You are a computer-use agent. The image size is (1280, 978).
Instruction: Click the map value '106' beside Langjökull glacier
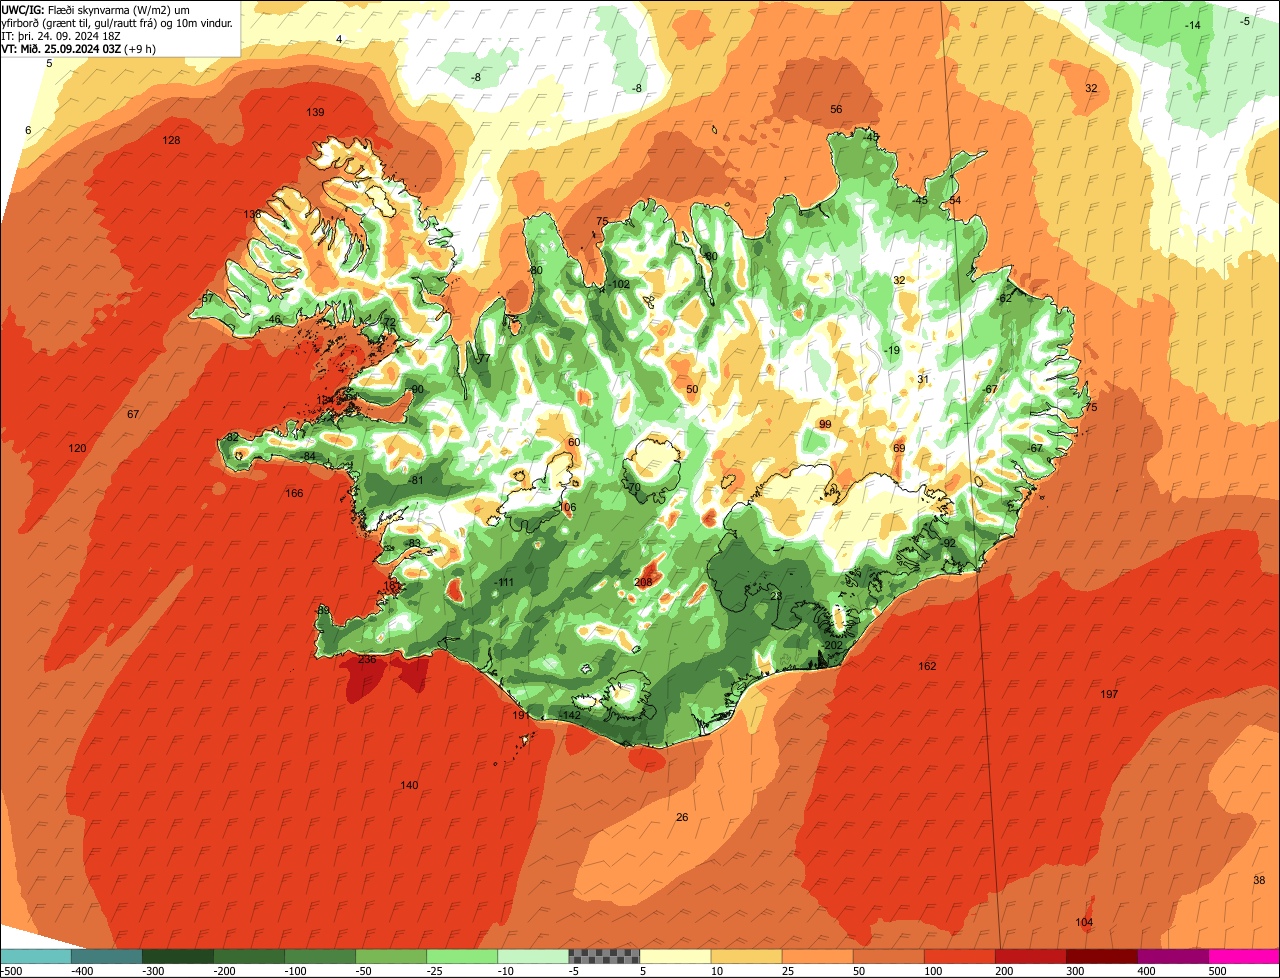pos(567,508)
